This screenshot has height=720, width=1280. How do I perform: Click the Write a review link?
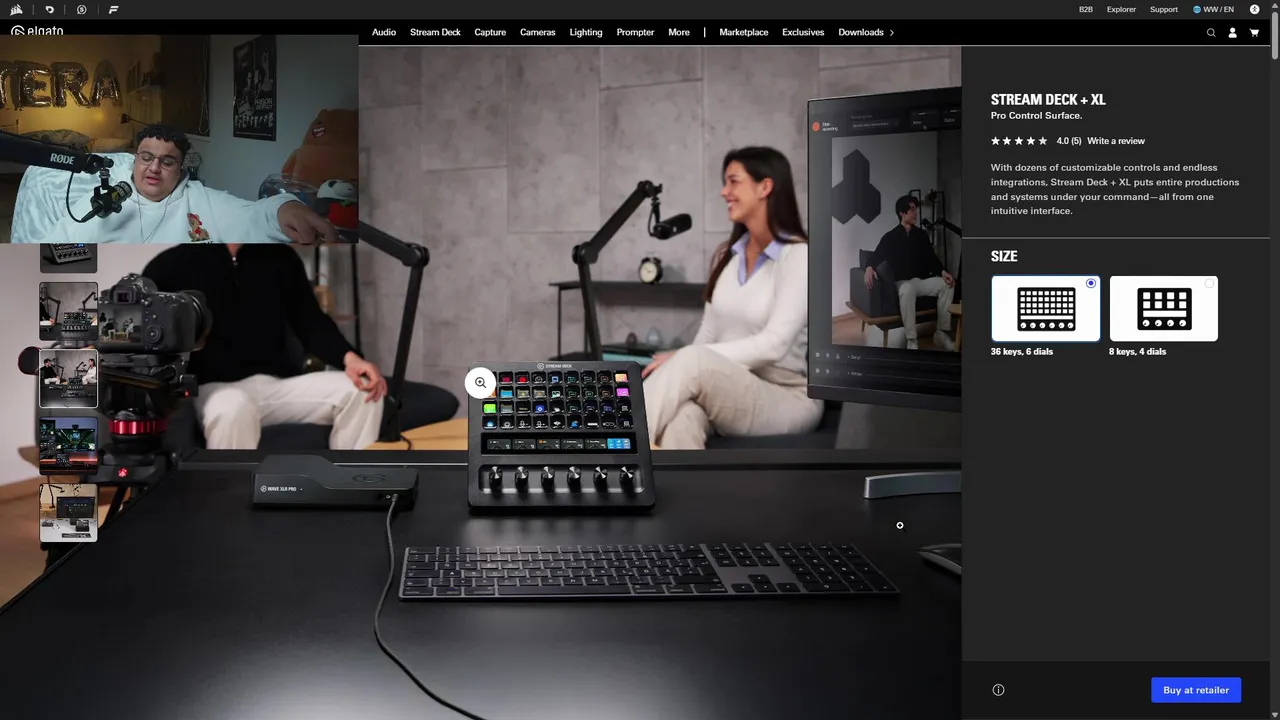(1116, 141)
